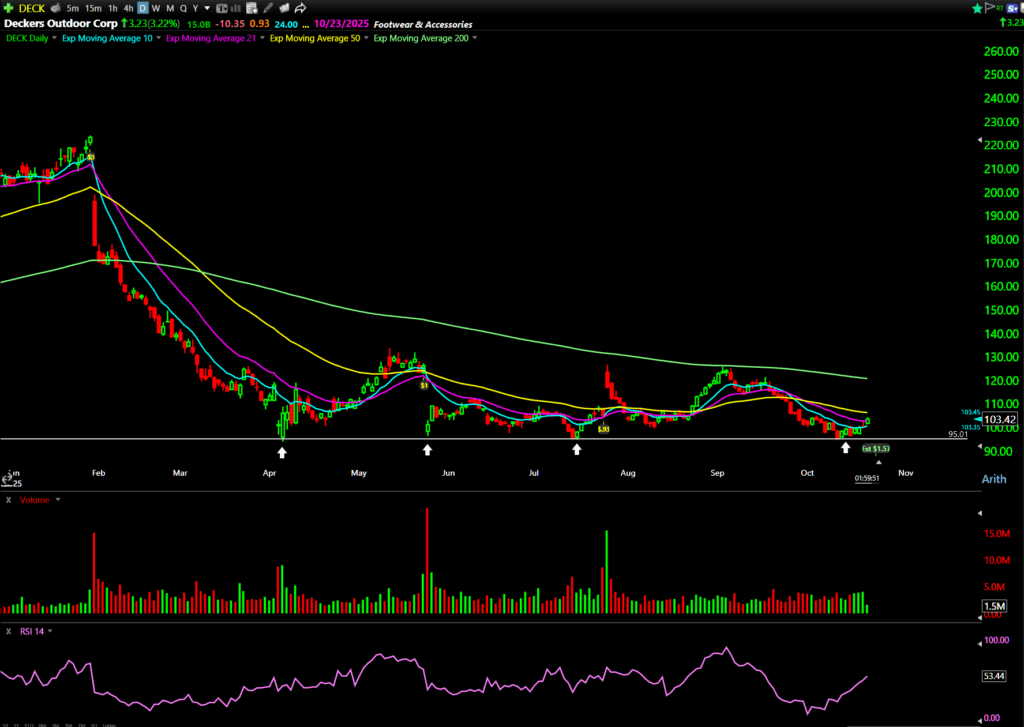
Task: Open the Volume indicator dropdown
Action: coord(58,499)
